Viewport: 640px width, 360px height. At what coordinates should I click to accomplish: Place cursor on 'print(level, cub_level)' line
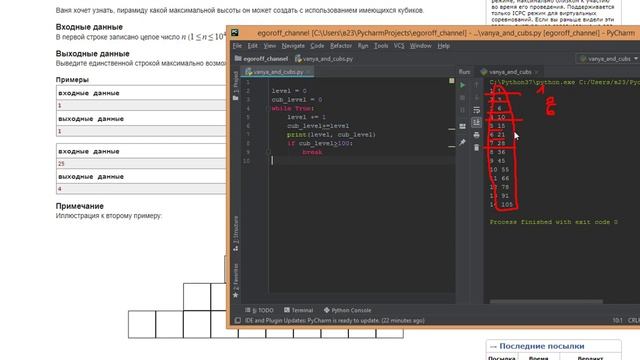[x=331, y=135]
